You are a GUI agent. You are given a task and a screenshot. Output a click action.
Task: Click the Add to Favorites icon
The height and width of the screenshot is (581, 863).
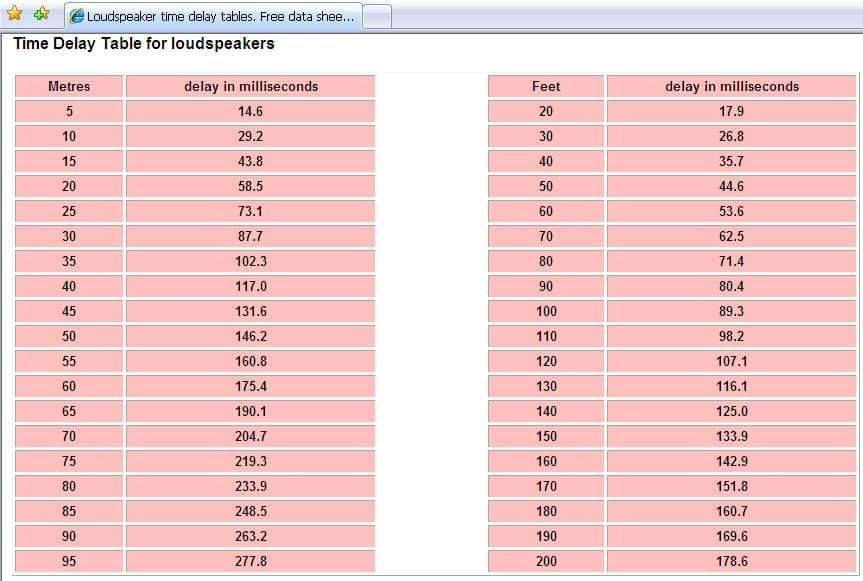point(41,13)
